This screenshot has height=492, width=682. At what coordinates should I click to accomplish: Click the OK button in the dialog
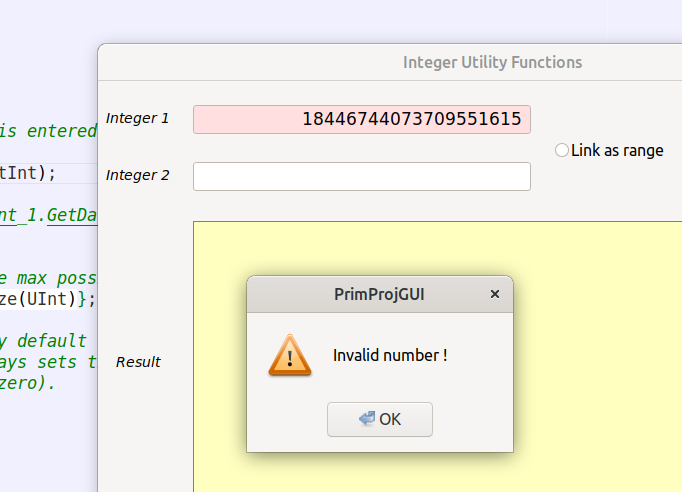pos(380,419)
